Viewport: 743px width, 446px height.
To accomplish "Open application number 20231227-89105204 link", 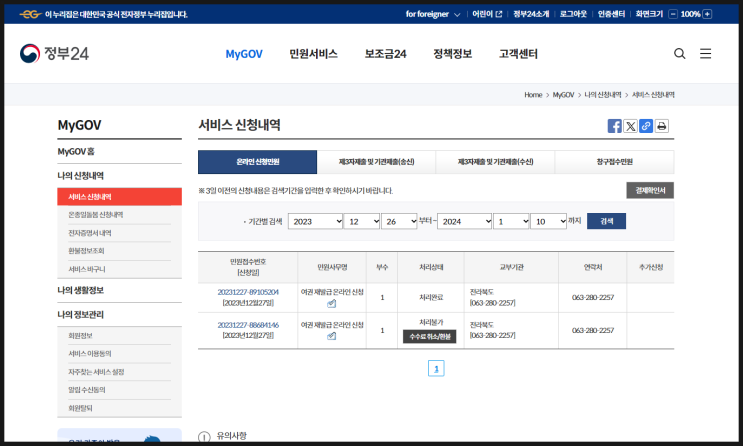I will pyautogui.click(x=248, y=292).
